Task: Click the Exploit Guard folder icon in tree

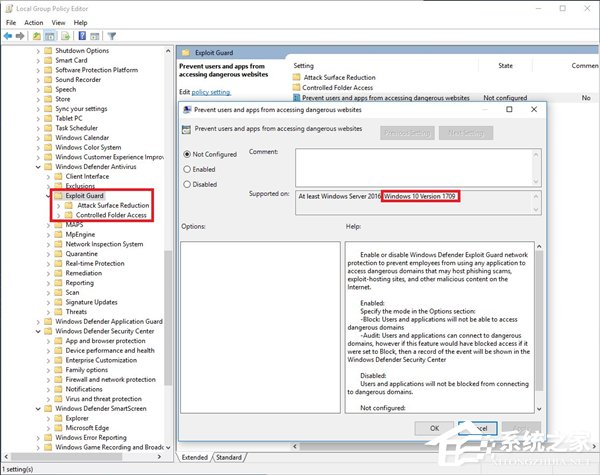Action: pyautogui.click(x=58, y=196)
